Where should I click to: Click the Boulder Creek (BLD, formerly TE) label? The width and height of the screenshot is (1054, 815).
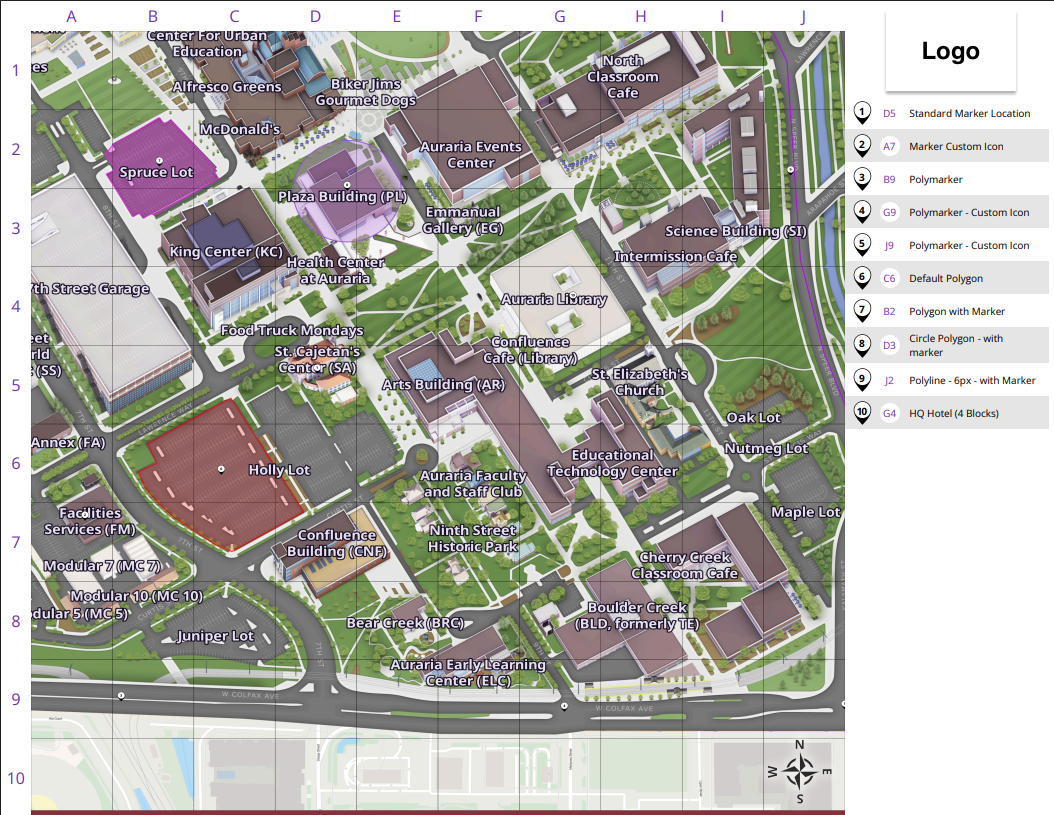click(637, 615)
